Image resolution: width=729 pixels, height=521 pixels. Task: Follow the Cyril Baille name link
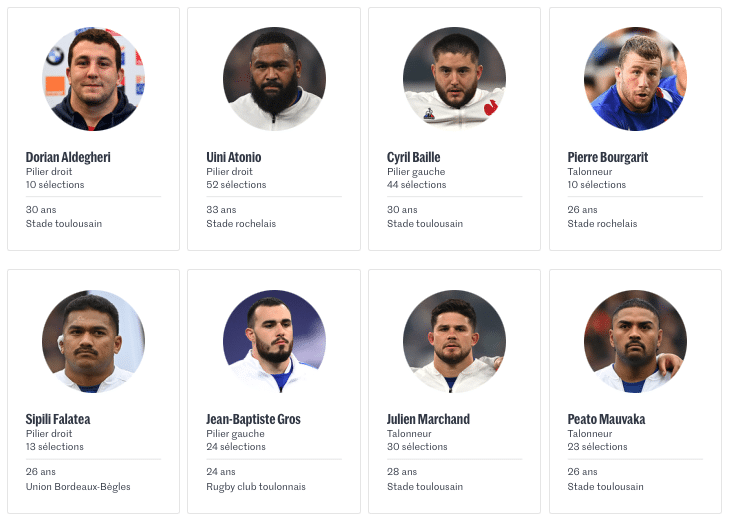tap(413, 157)
